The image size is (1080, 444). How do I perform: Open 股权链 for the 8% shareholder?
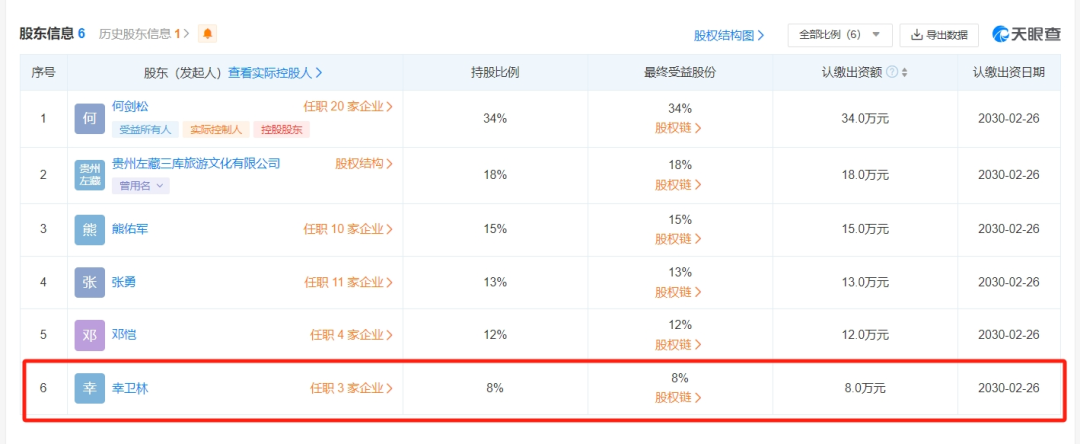point(679,397)
